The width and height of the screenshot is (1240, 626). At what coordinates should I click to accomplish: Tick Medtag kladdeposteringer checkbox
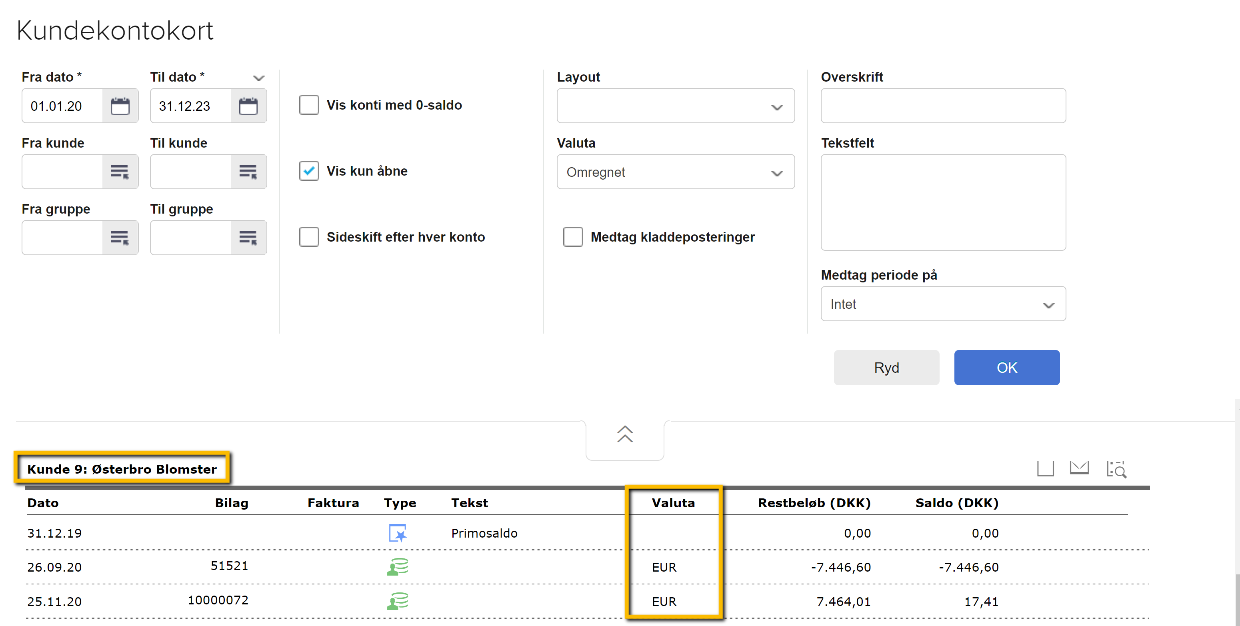click(x=573, y=237)
